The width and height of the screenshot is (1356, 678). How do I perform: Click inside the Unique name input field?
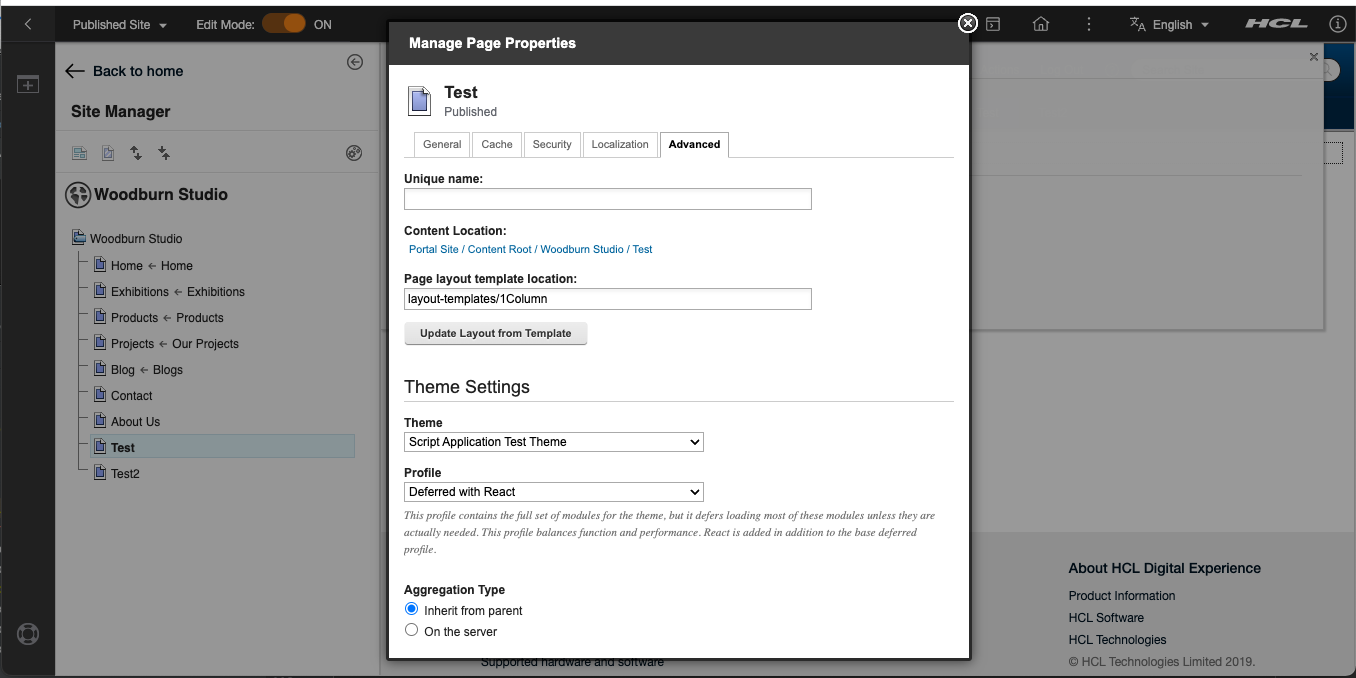[x=607, y=199]
